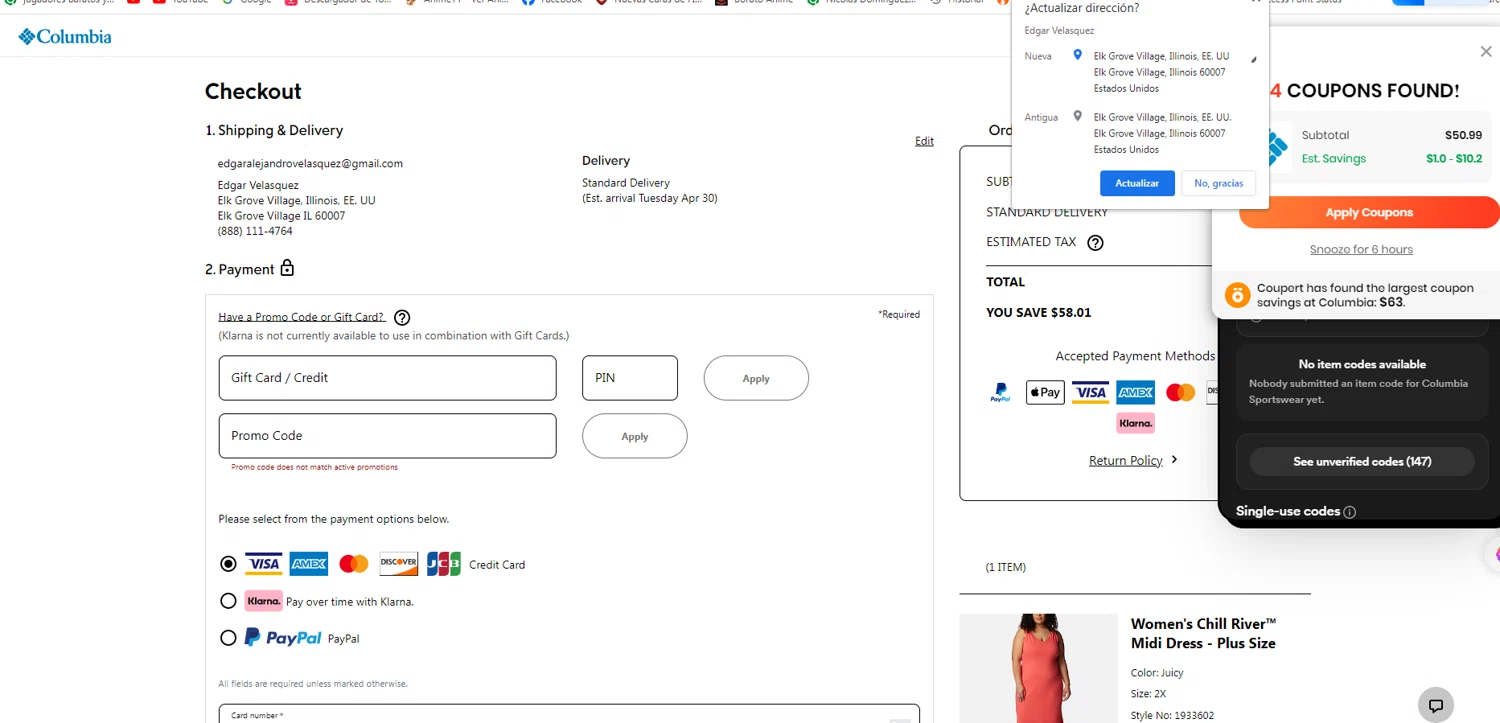1500x723 pixels.
Task: Click Apply next to the Promo Code field
Action: click(x=635, y=436)
